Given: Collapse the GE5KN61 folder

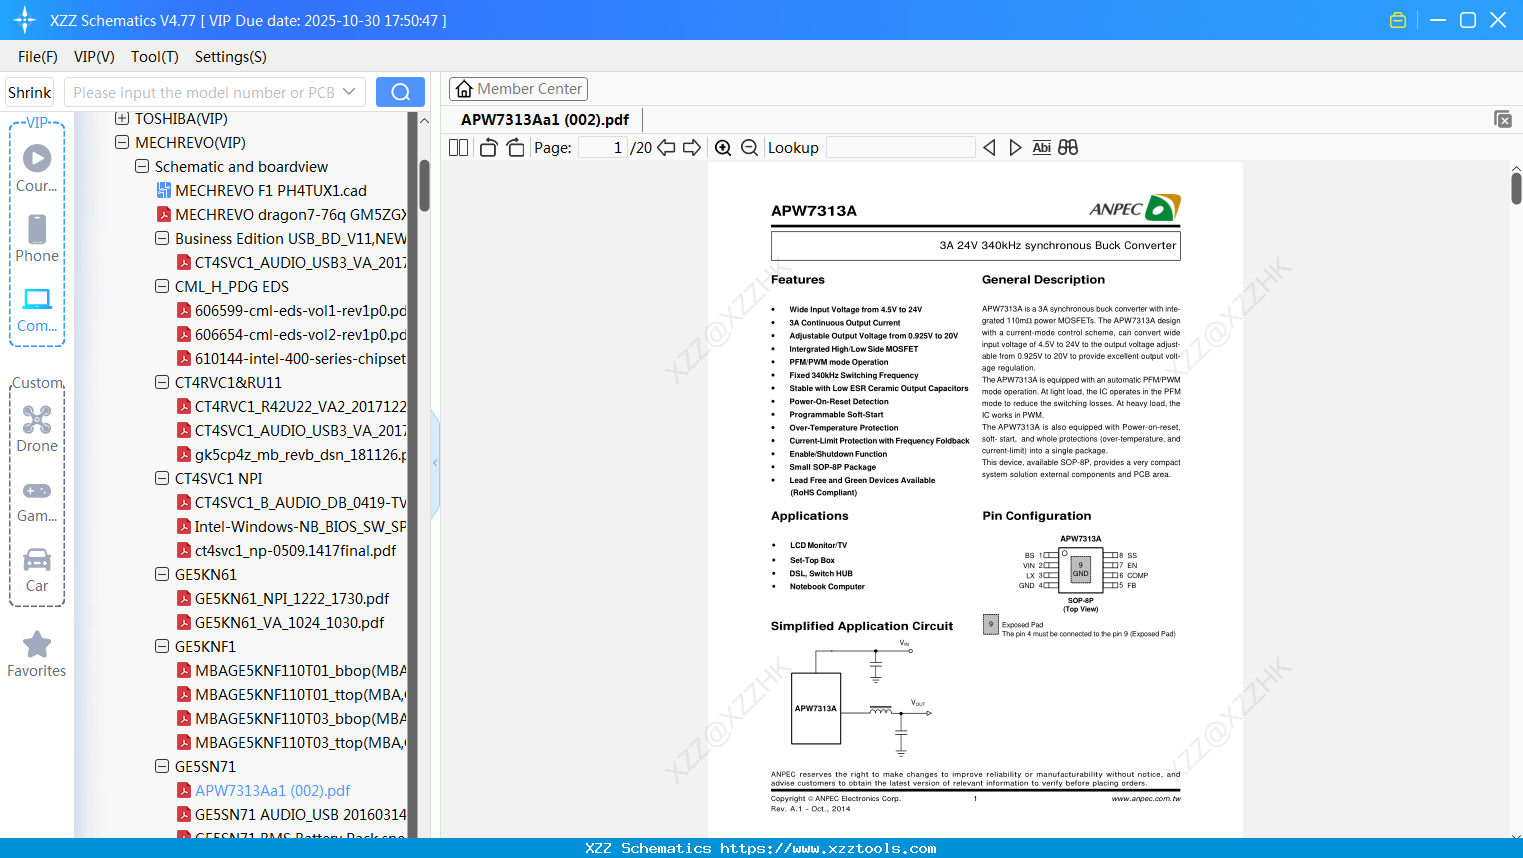Looking at the screenshot, I should click(x=162, y=574).
